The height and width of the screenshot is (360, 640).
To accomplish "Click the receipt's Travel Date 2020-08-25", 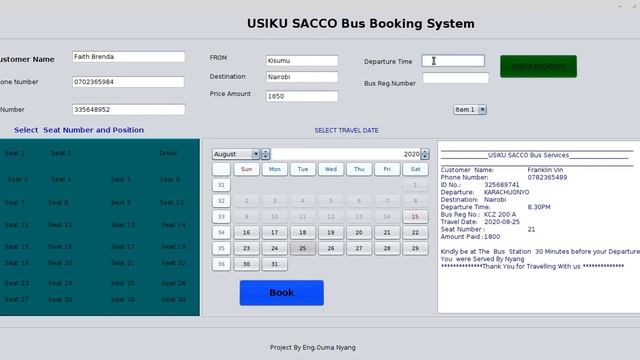I will [480, 222].
